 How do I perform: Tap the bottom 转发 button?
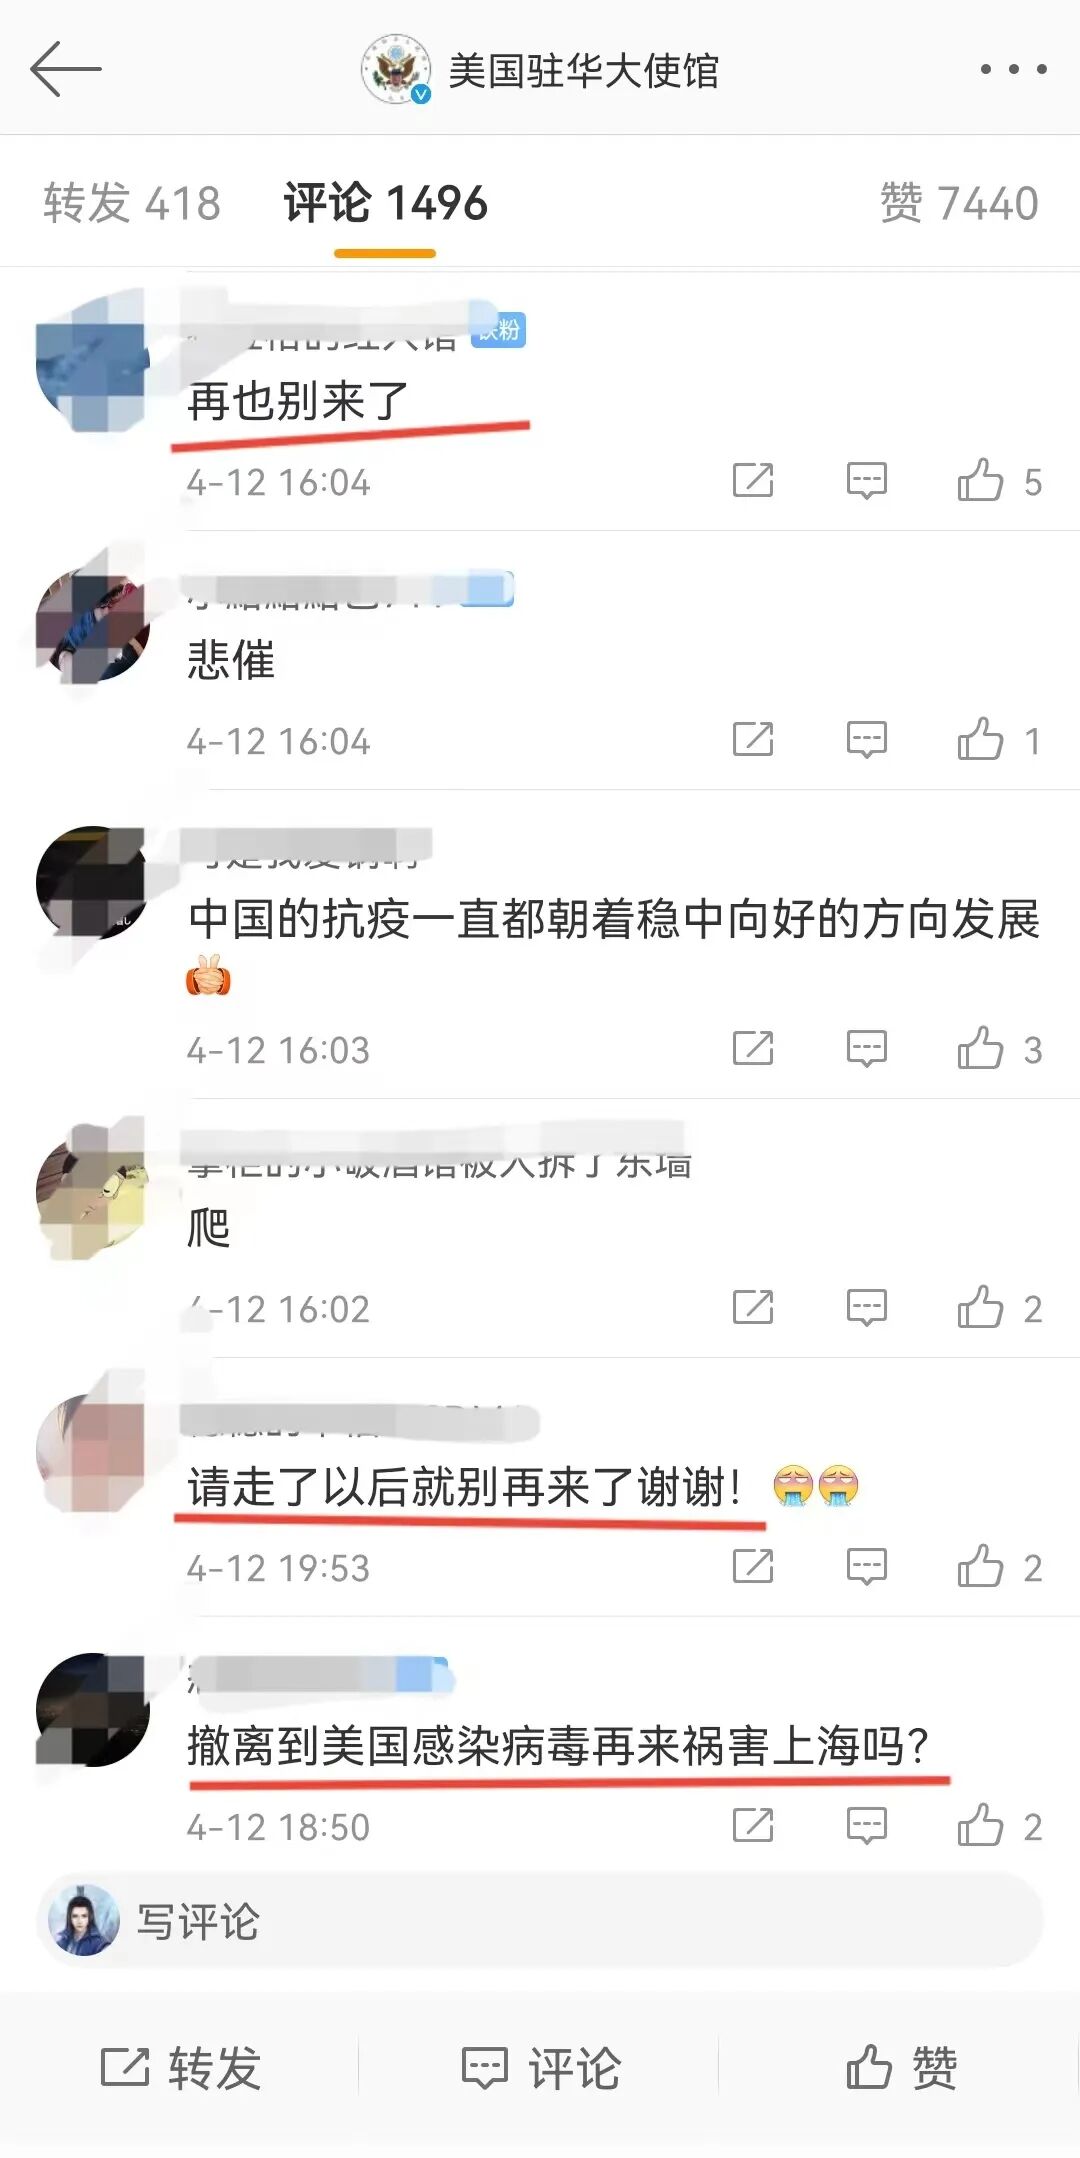point(181,2067)
